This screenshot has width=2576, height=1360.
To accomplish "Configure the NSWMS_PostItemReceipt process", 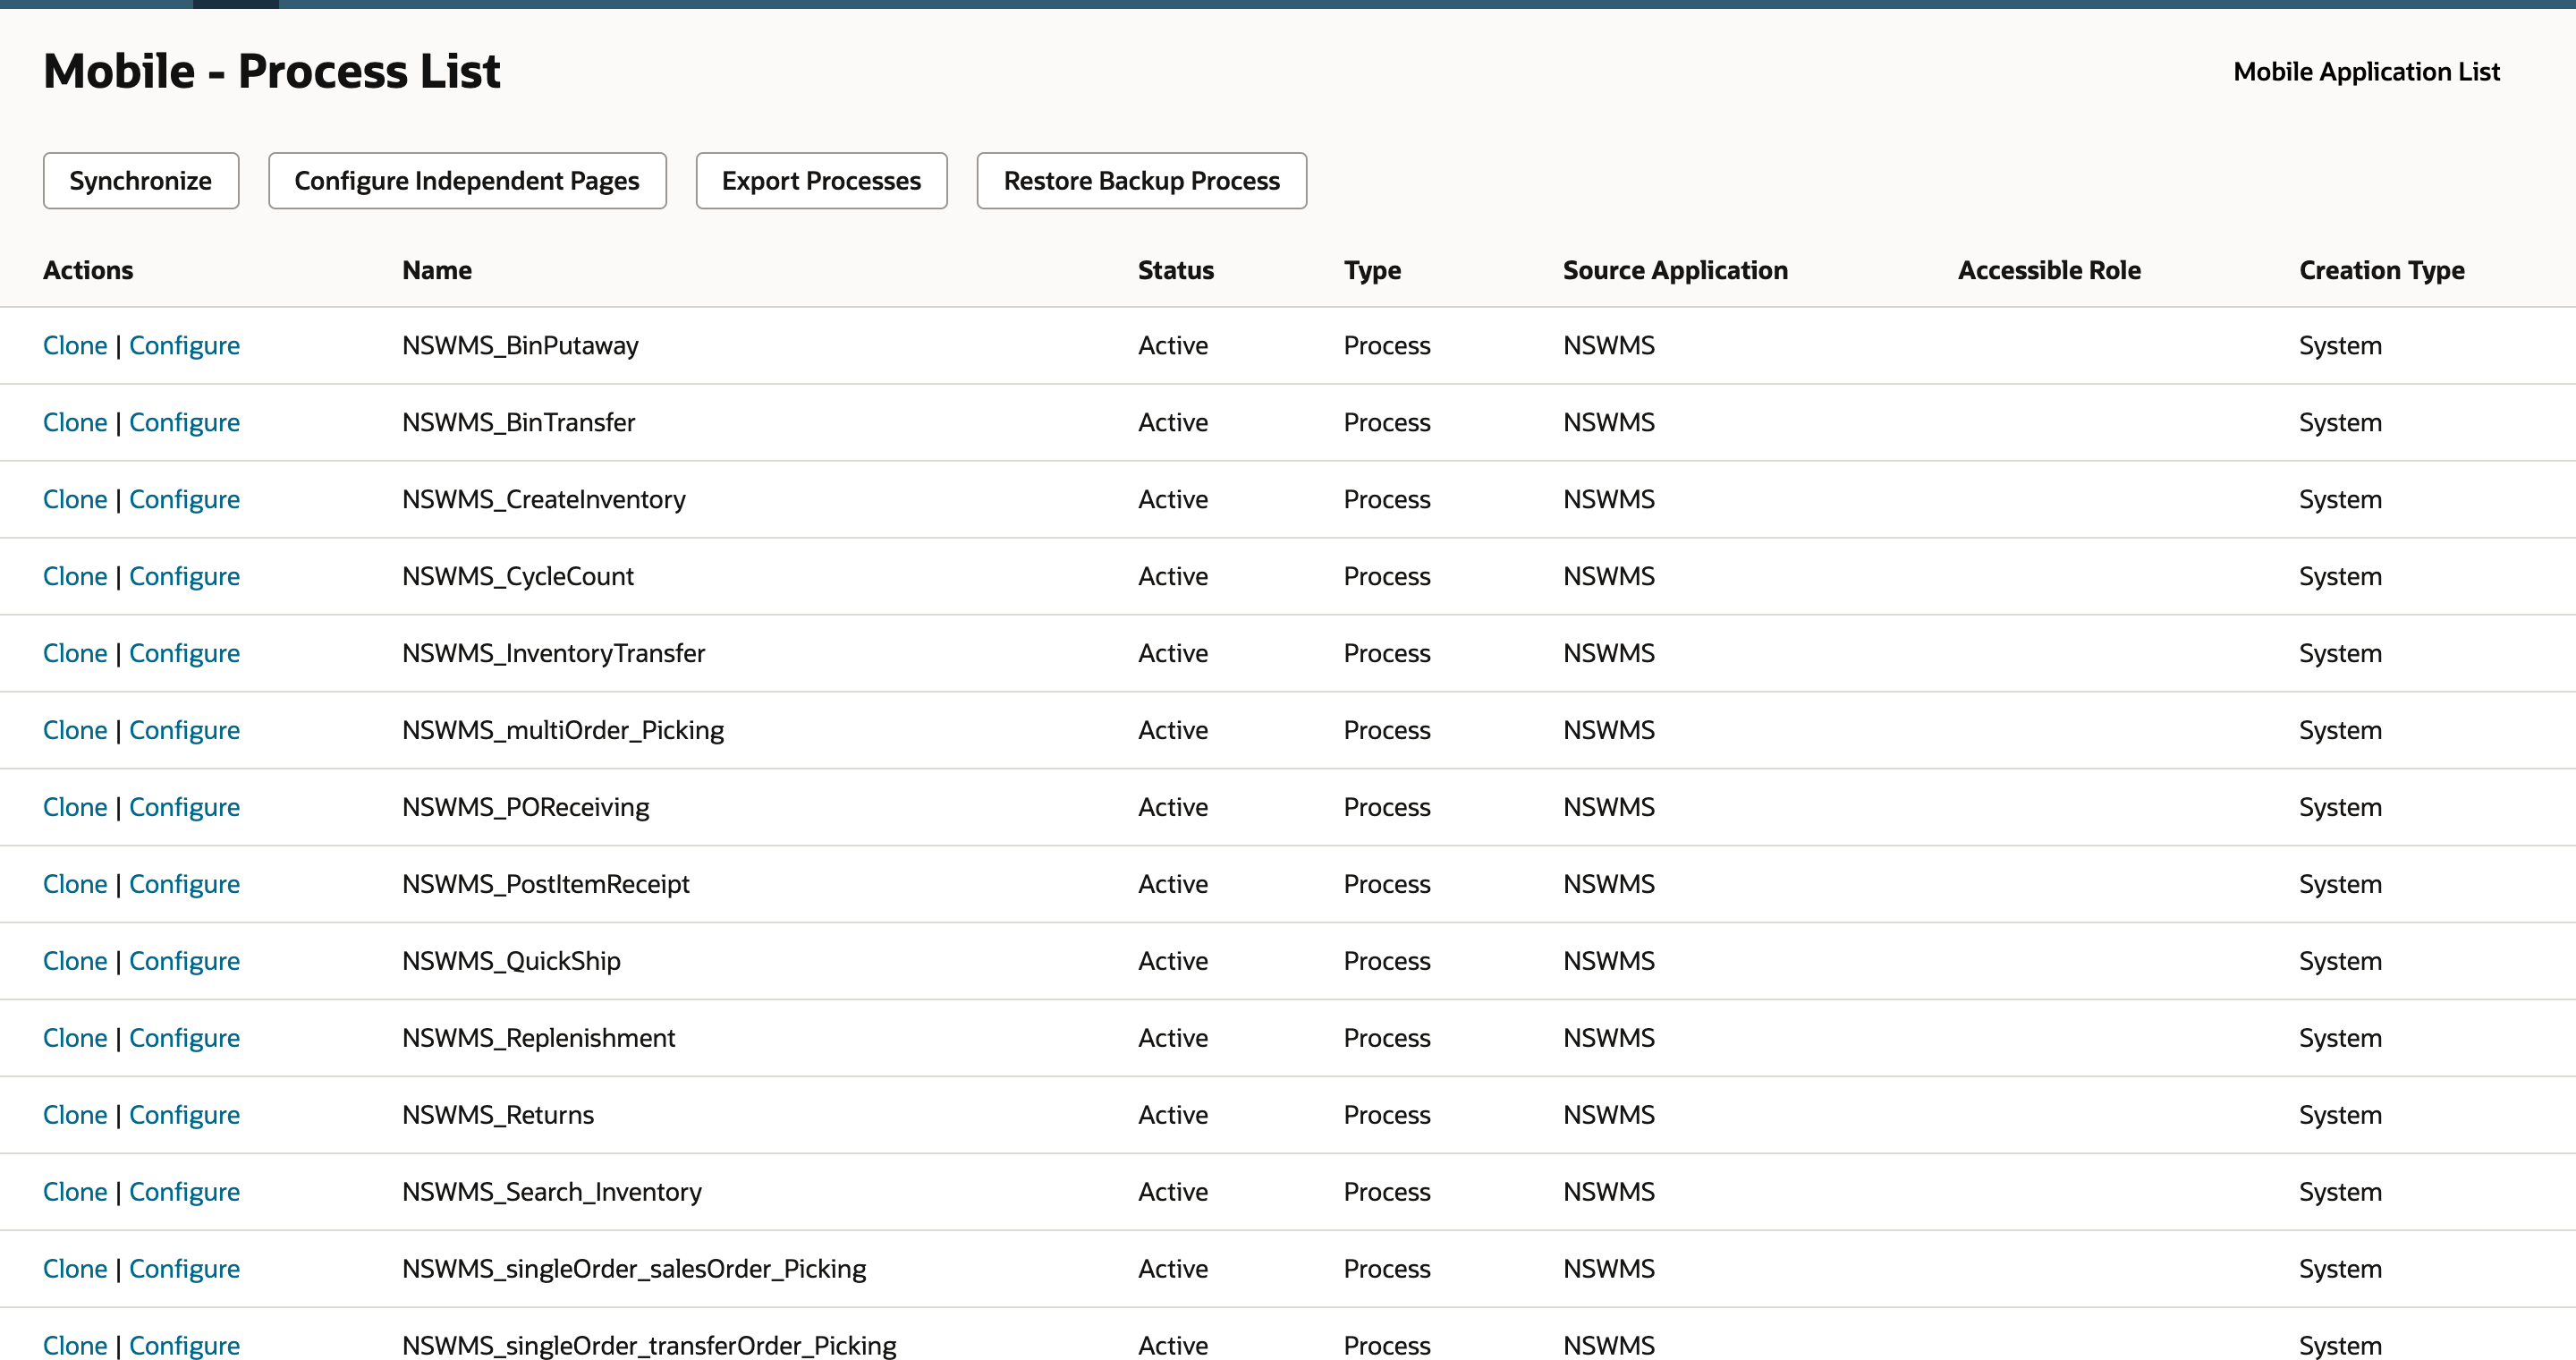I will tap(184, 884).
